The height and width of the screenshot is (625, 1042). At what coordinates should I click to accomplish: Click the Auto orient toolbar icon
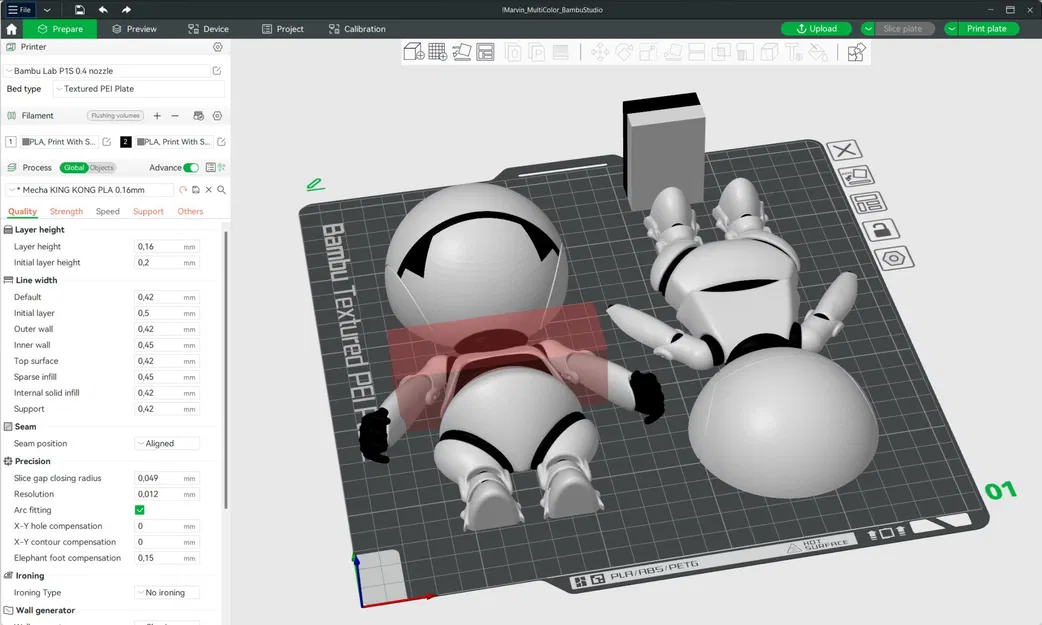(461, 52)
